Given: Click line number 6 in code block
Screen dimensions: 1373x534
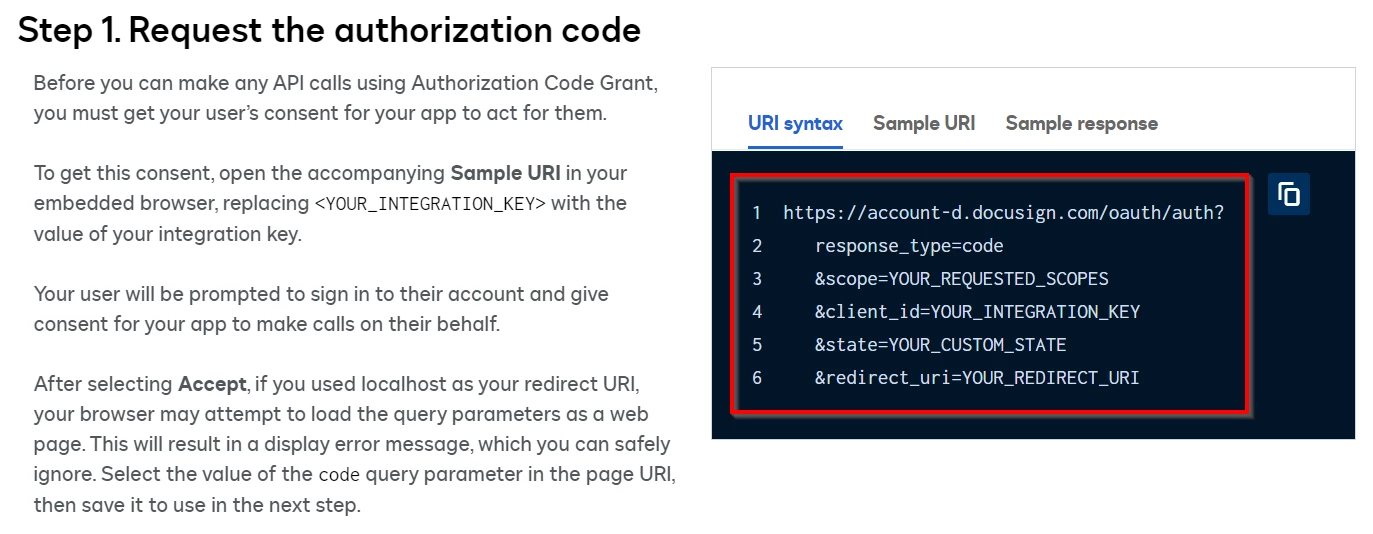Looking at the screenshot, I should [757, 378].
